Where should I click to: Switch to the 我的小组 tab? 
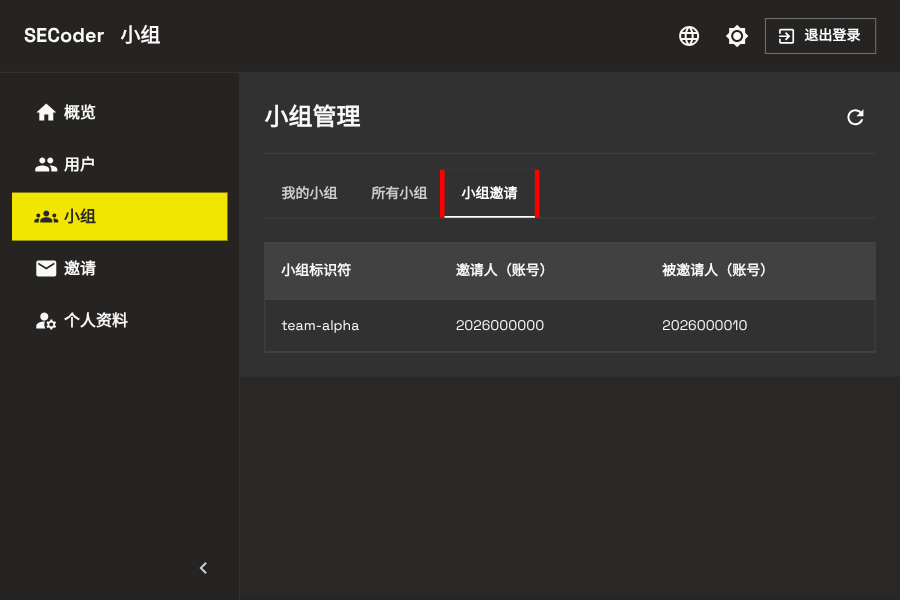(309, 193)
